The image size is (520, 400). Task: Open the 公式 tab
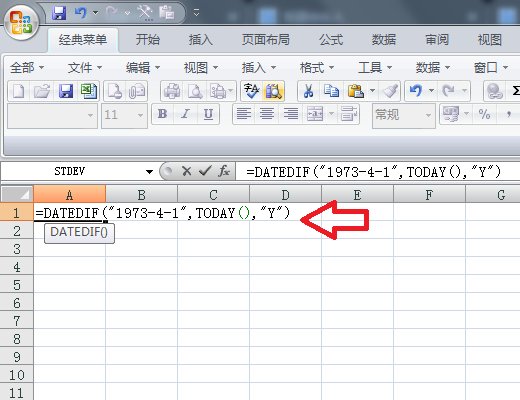pos(331,40)
